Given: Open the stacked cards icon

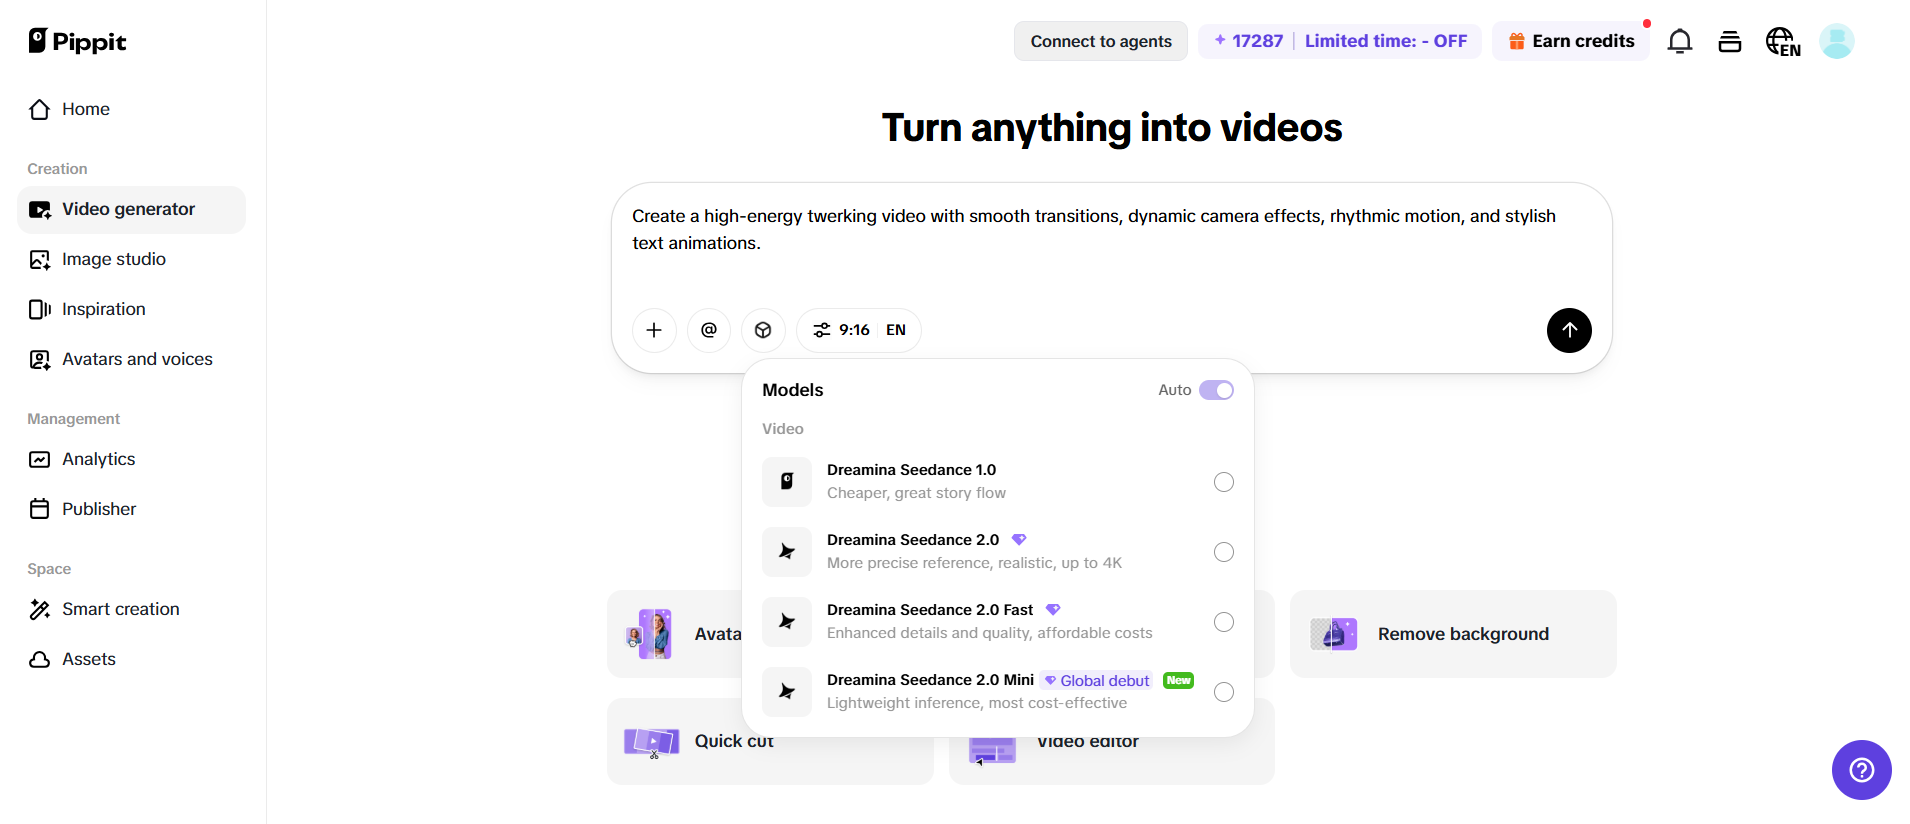Looking at the screenshot, I should [x=1730, y=41].
